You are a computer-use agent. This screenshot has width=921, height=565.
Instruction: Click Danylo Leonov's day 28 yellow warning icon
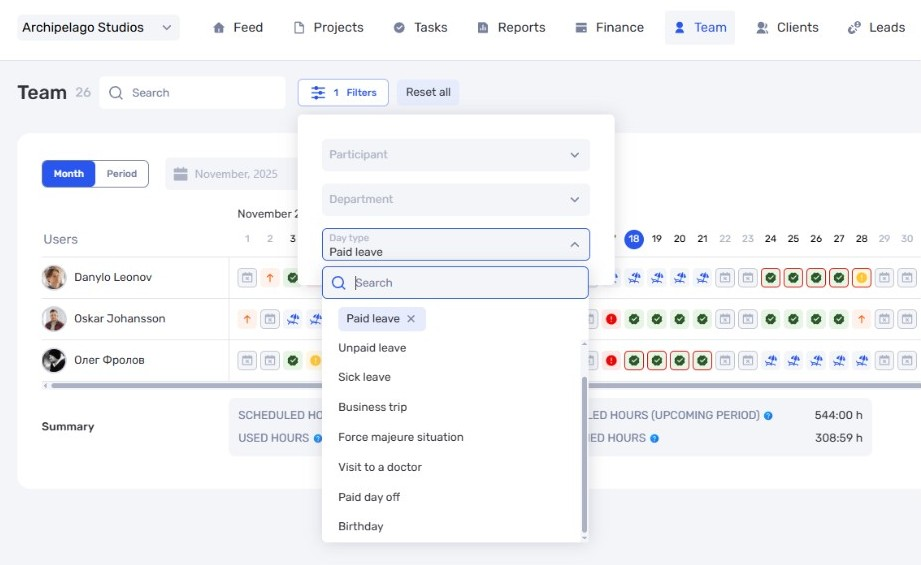(862, 277)
